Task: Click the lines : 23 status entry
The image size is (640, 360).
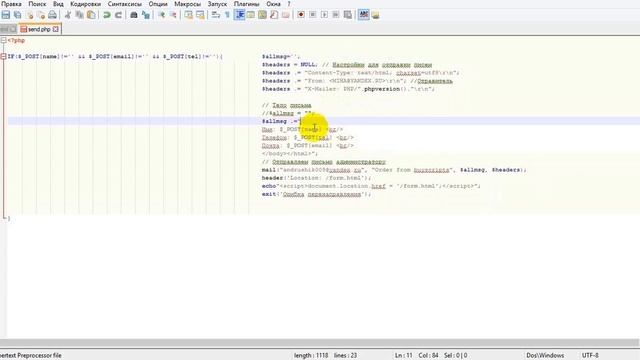Action: coord(345,356)
